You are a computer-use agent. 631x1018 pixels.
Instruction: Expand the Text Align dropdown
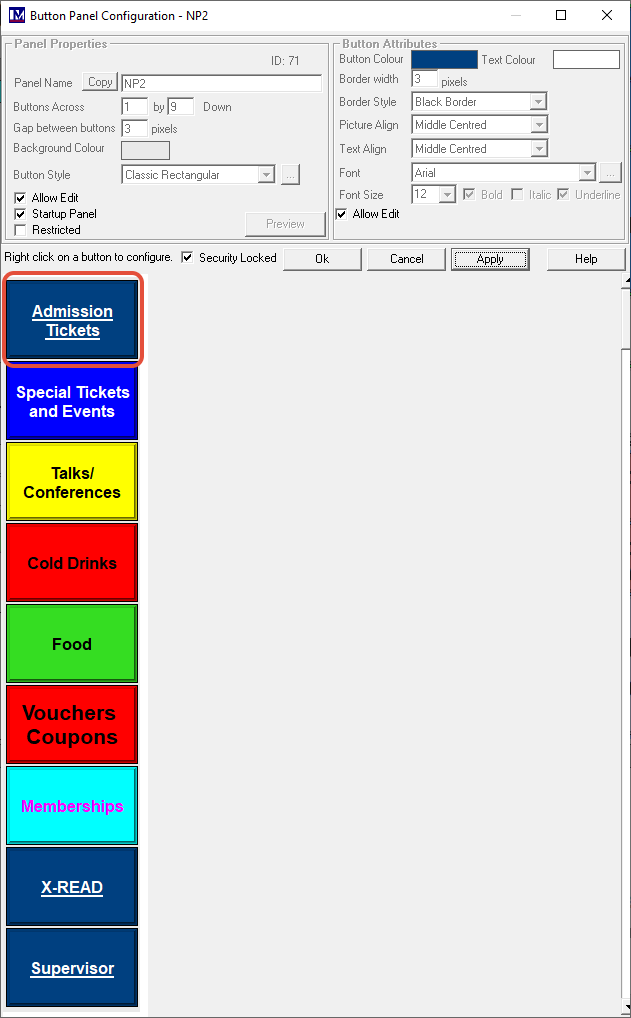click(539, 149)
